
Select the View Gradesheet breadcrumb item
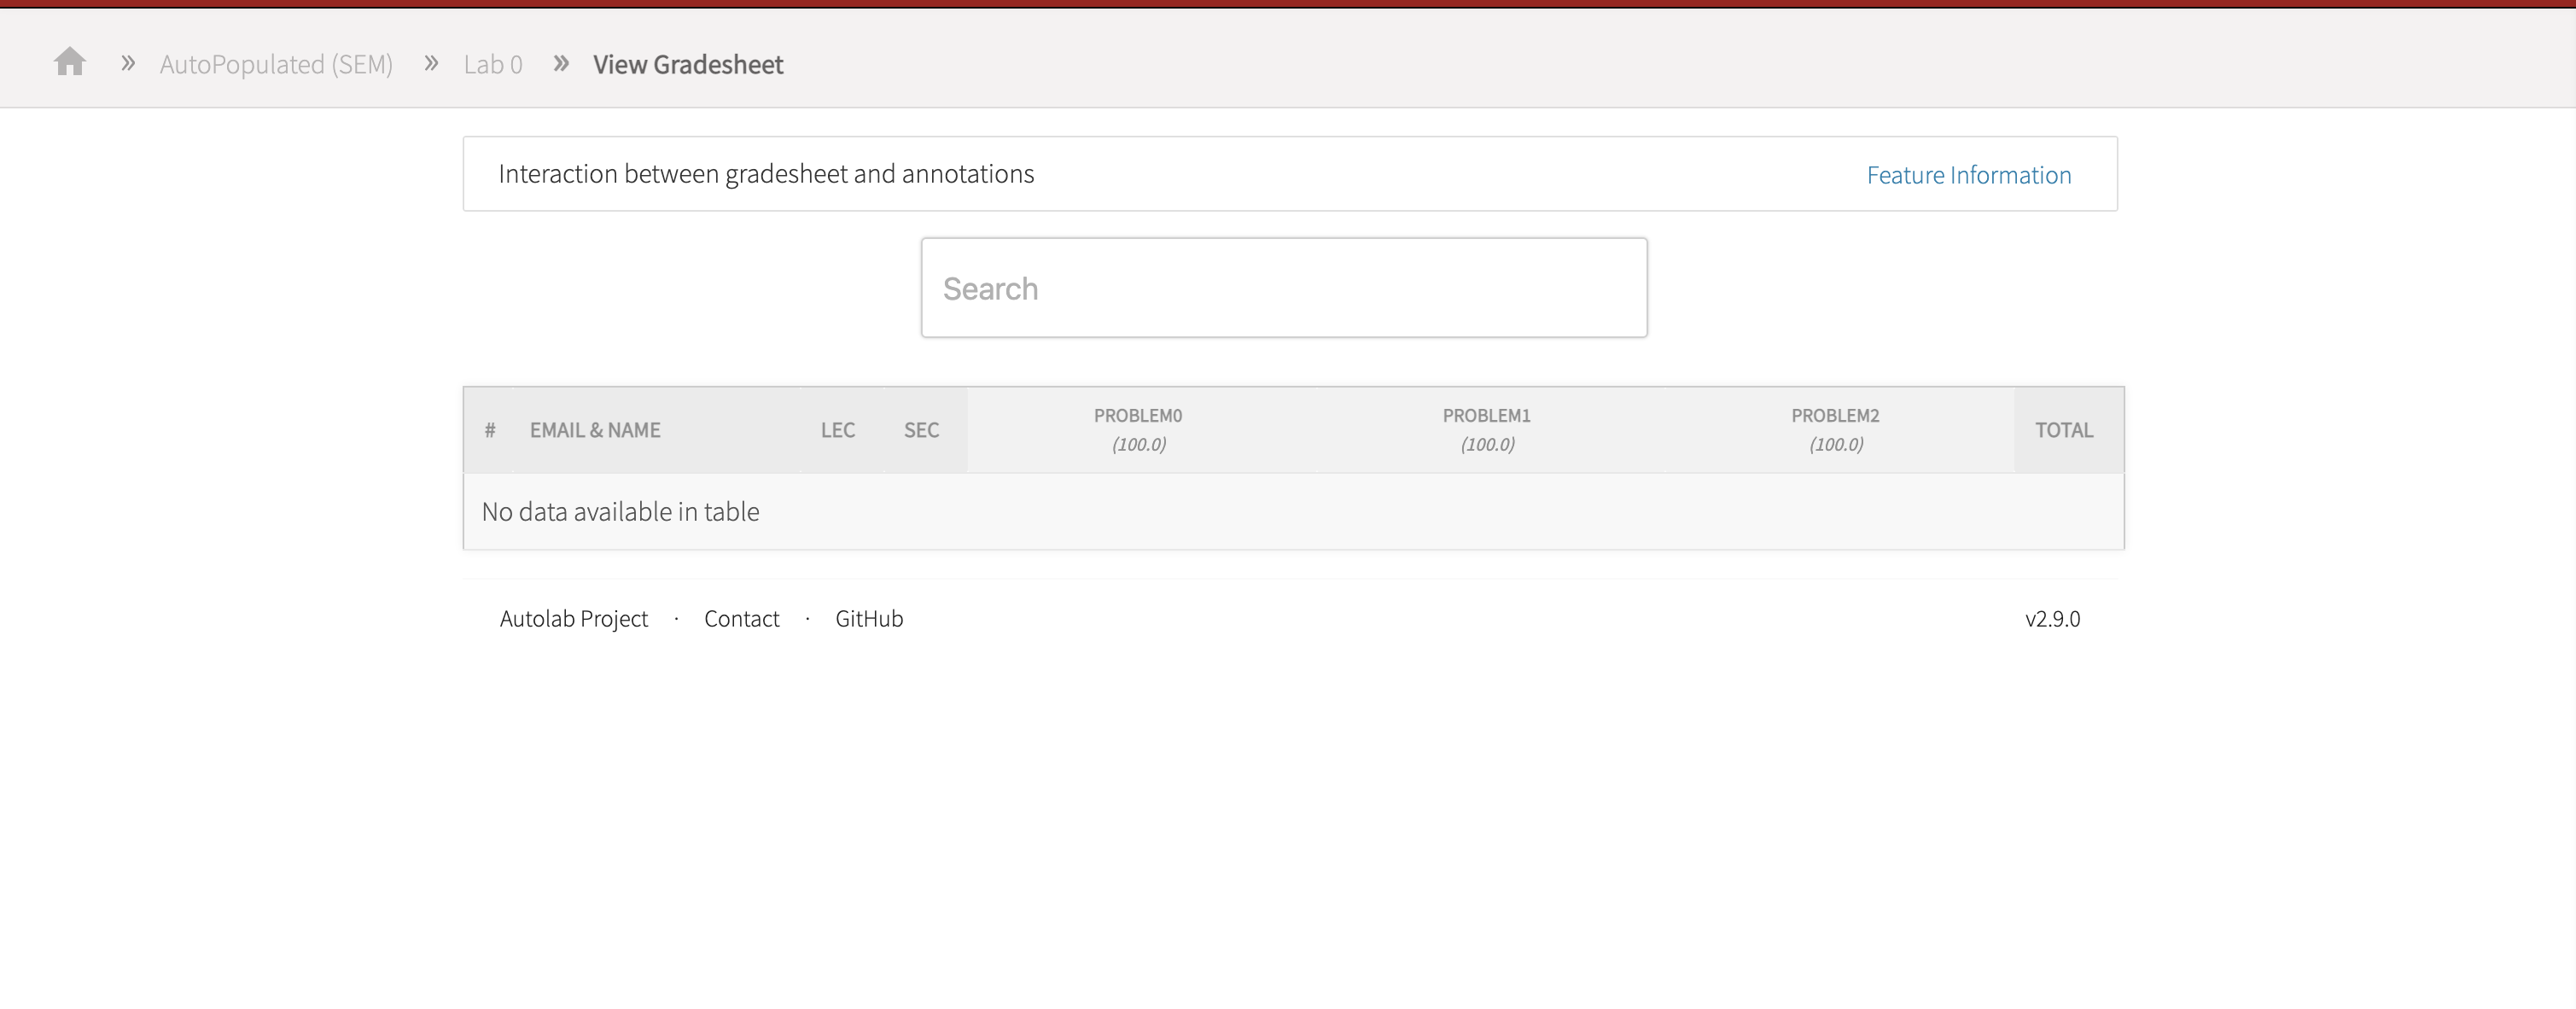[688, 64]
